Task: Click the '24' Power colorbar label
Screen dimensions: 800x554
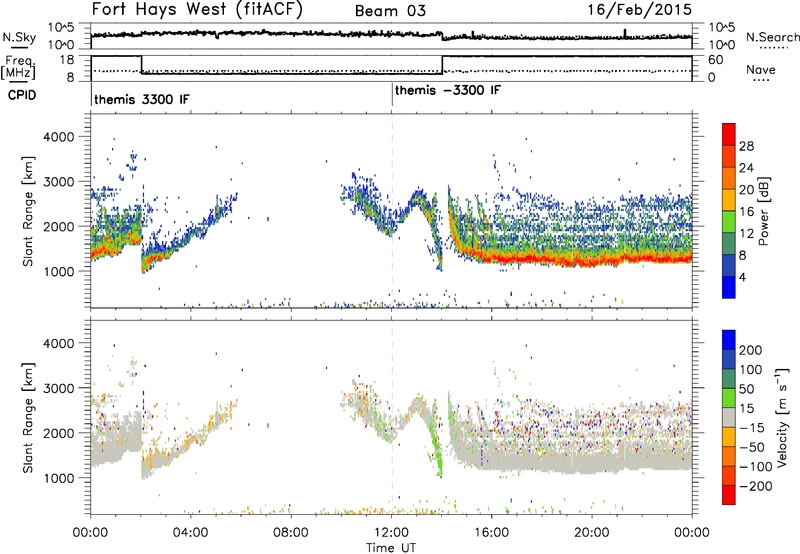Action: (746, 168)
